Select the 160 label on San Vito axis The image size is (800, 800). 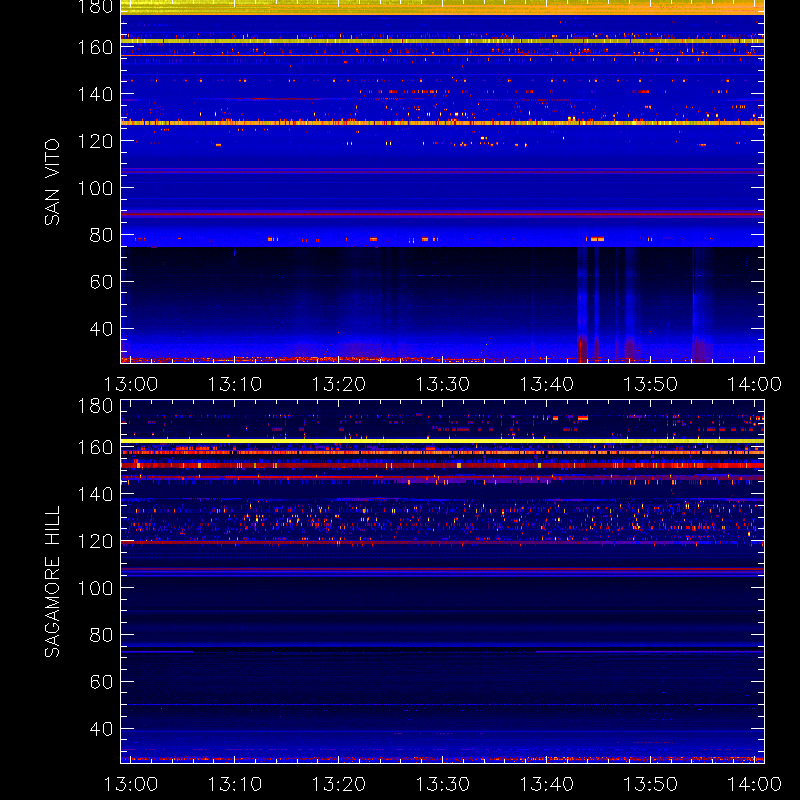pos(95,47)
